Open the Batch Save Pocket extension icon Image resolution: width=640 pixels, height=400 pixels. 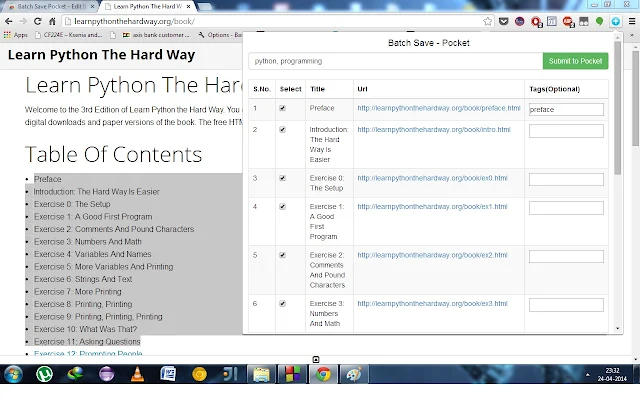click(x=616, y=21)
